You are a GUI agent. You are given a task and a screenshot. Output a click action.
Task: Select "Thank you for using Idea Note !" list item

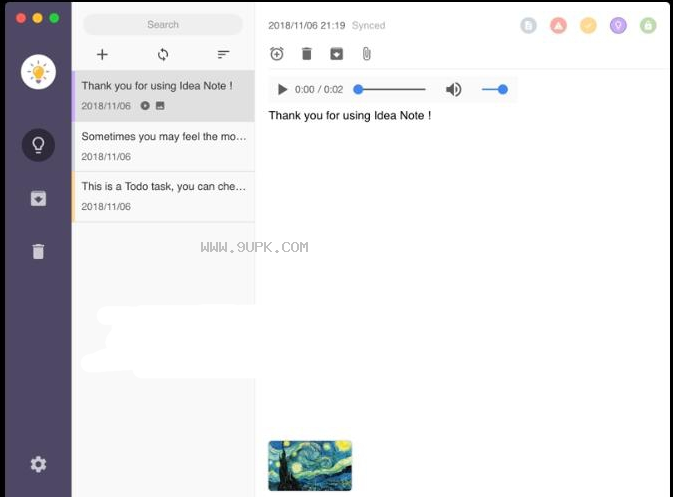click(x=163, y=96)
